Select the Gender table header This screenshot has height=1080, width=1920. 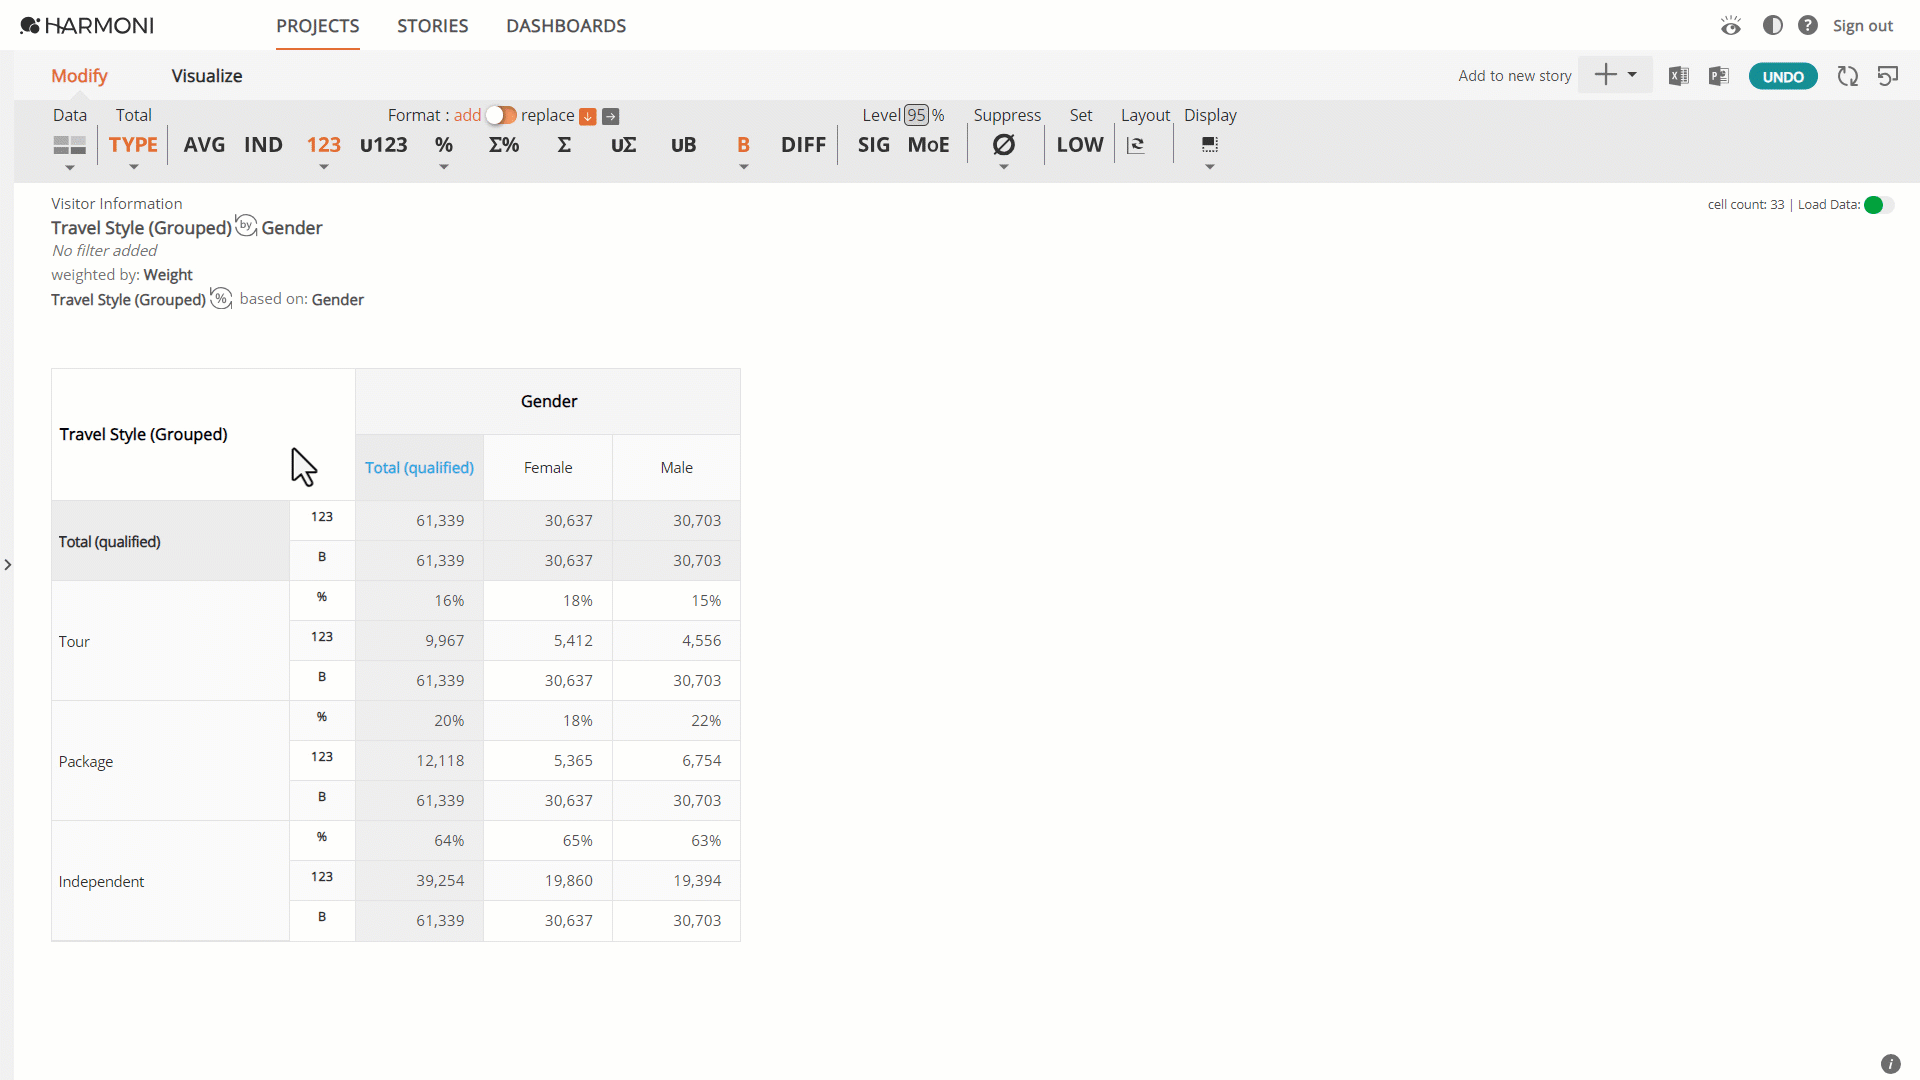click(x=548, y=401)
